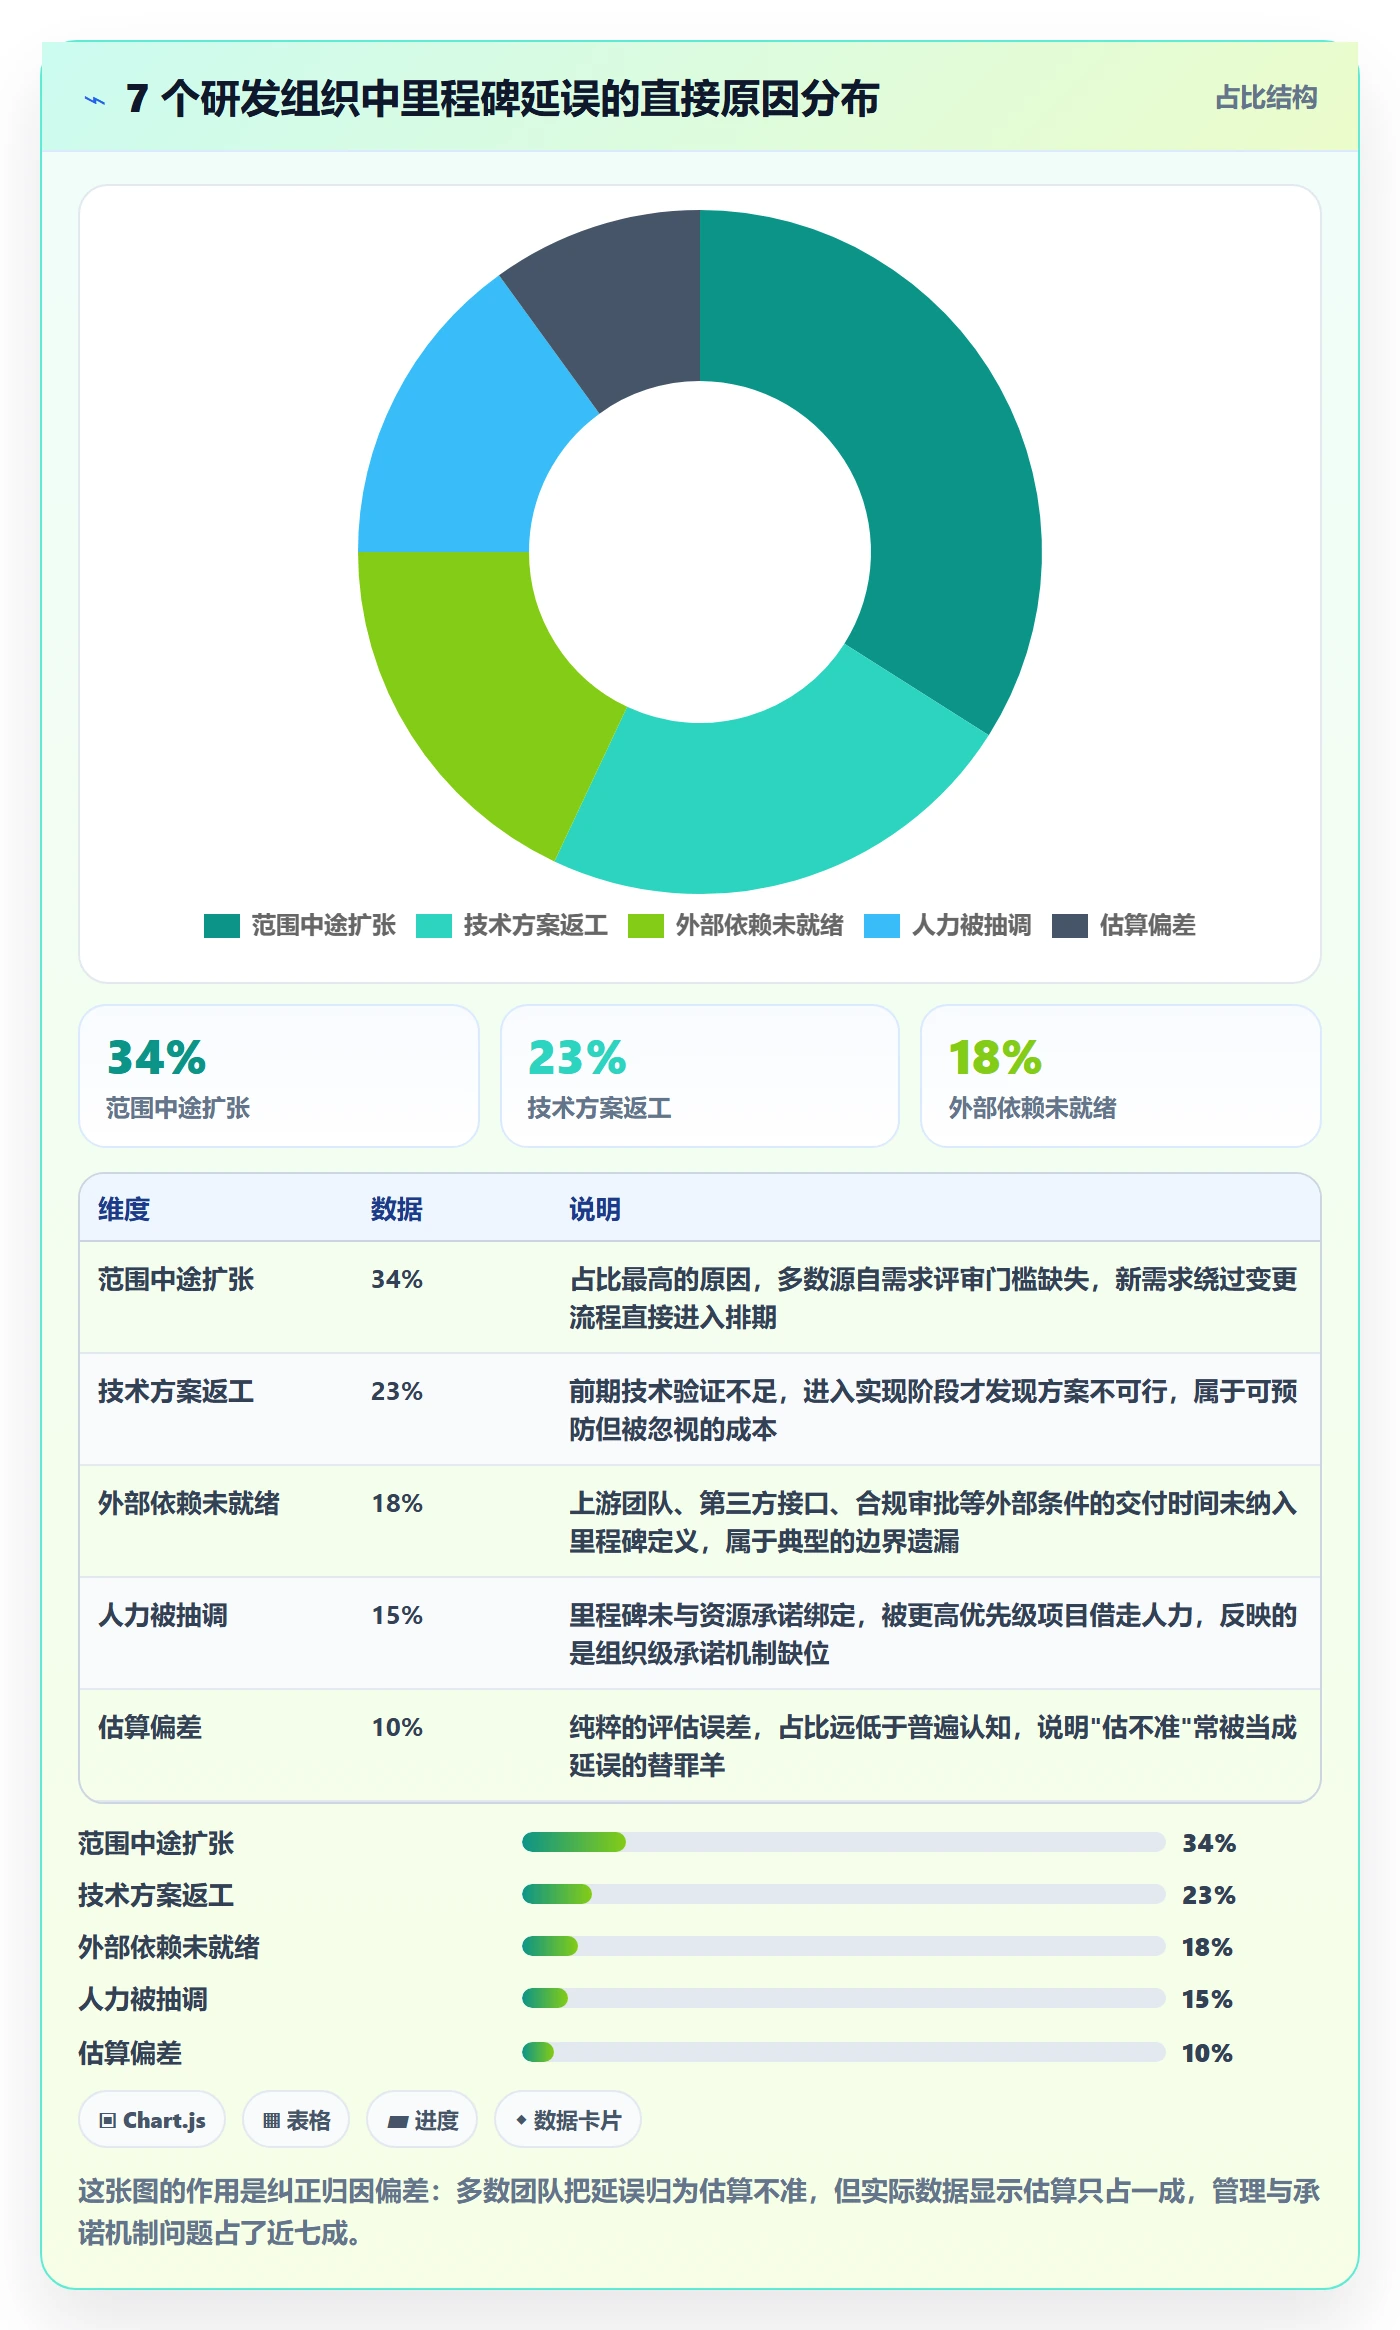Click the 说明 column header
The width and height of the screenshot is (1400, 2330).
pos(595,1209)
